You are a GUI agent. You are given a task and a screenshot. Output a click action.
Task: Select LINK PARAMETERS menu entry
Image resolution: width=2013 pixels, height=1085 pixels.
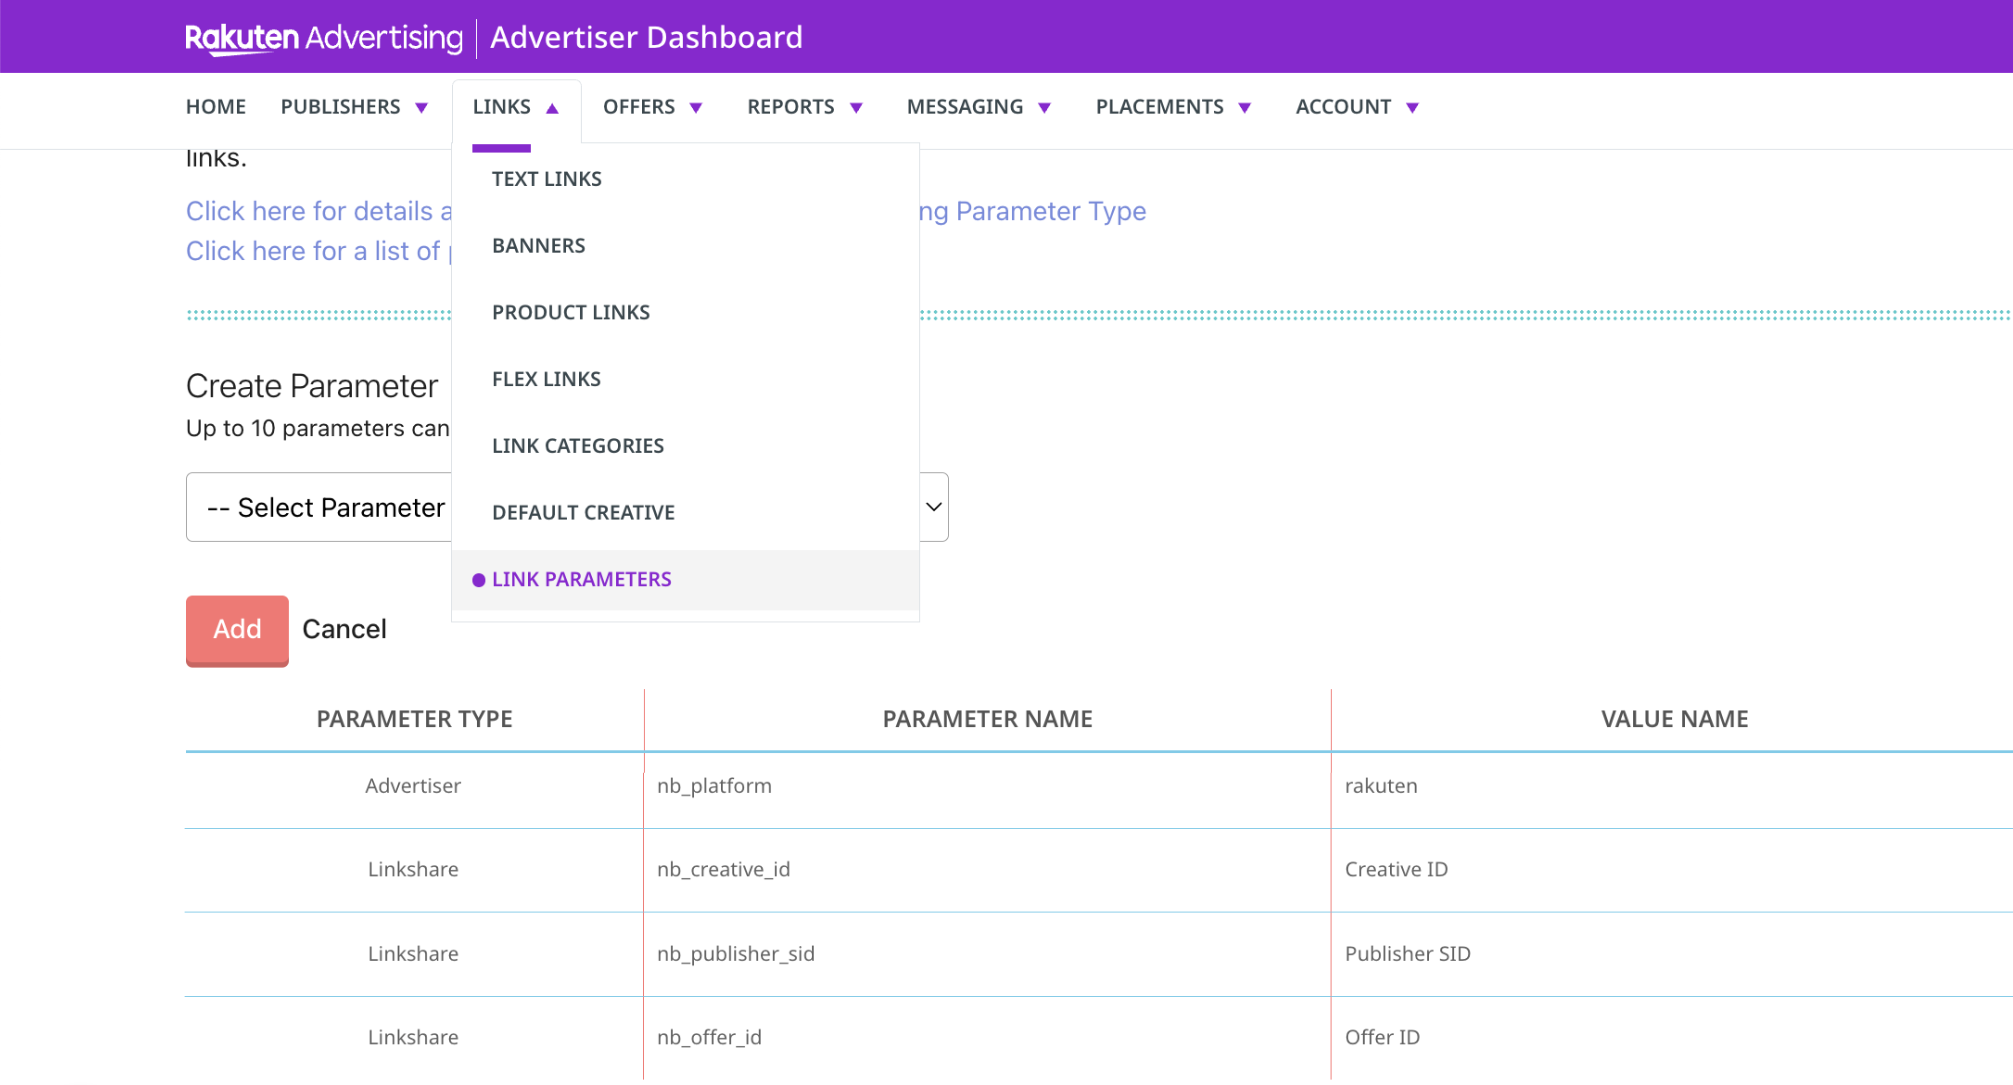685,580
